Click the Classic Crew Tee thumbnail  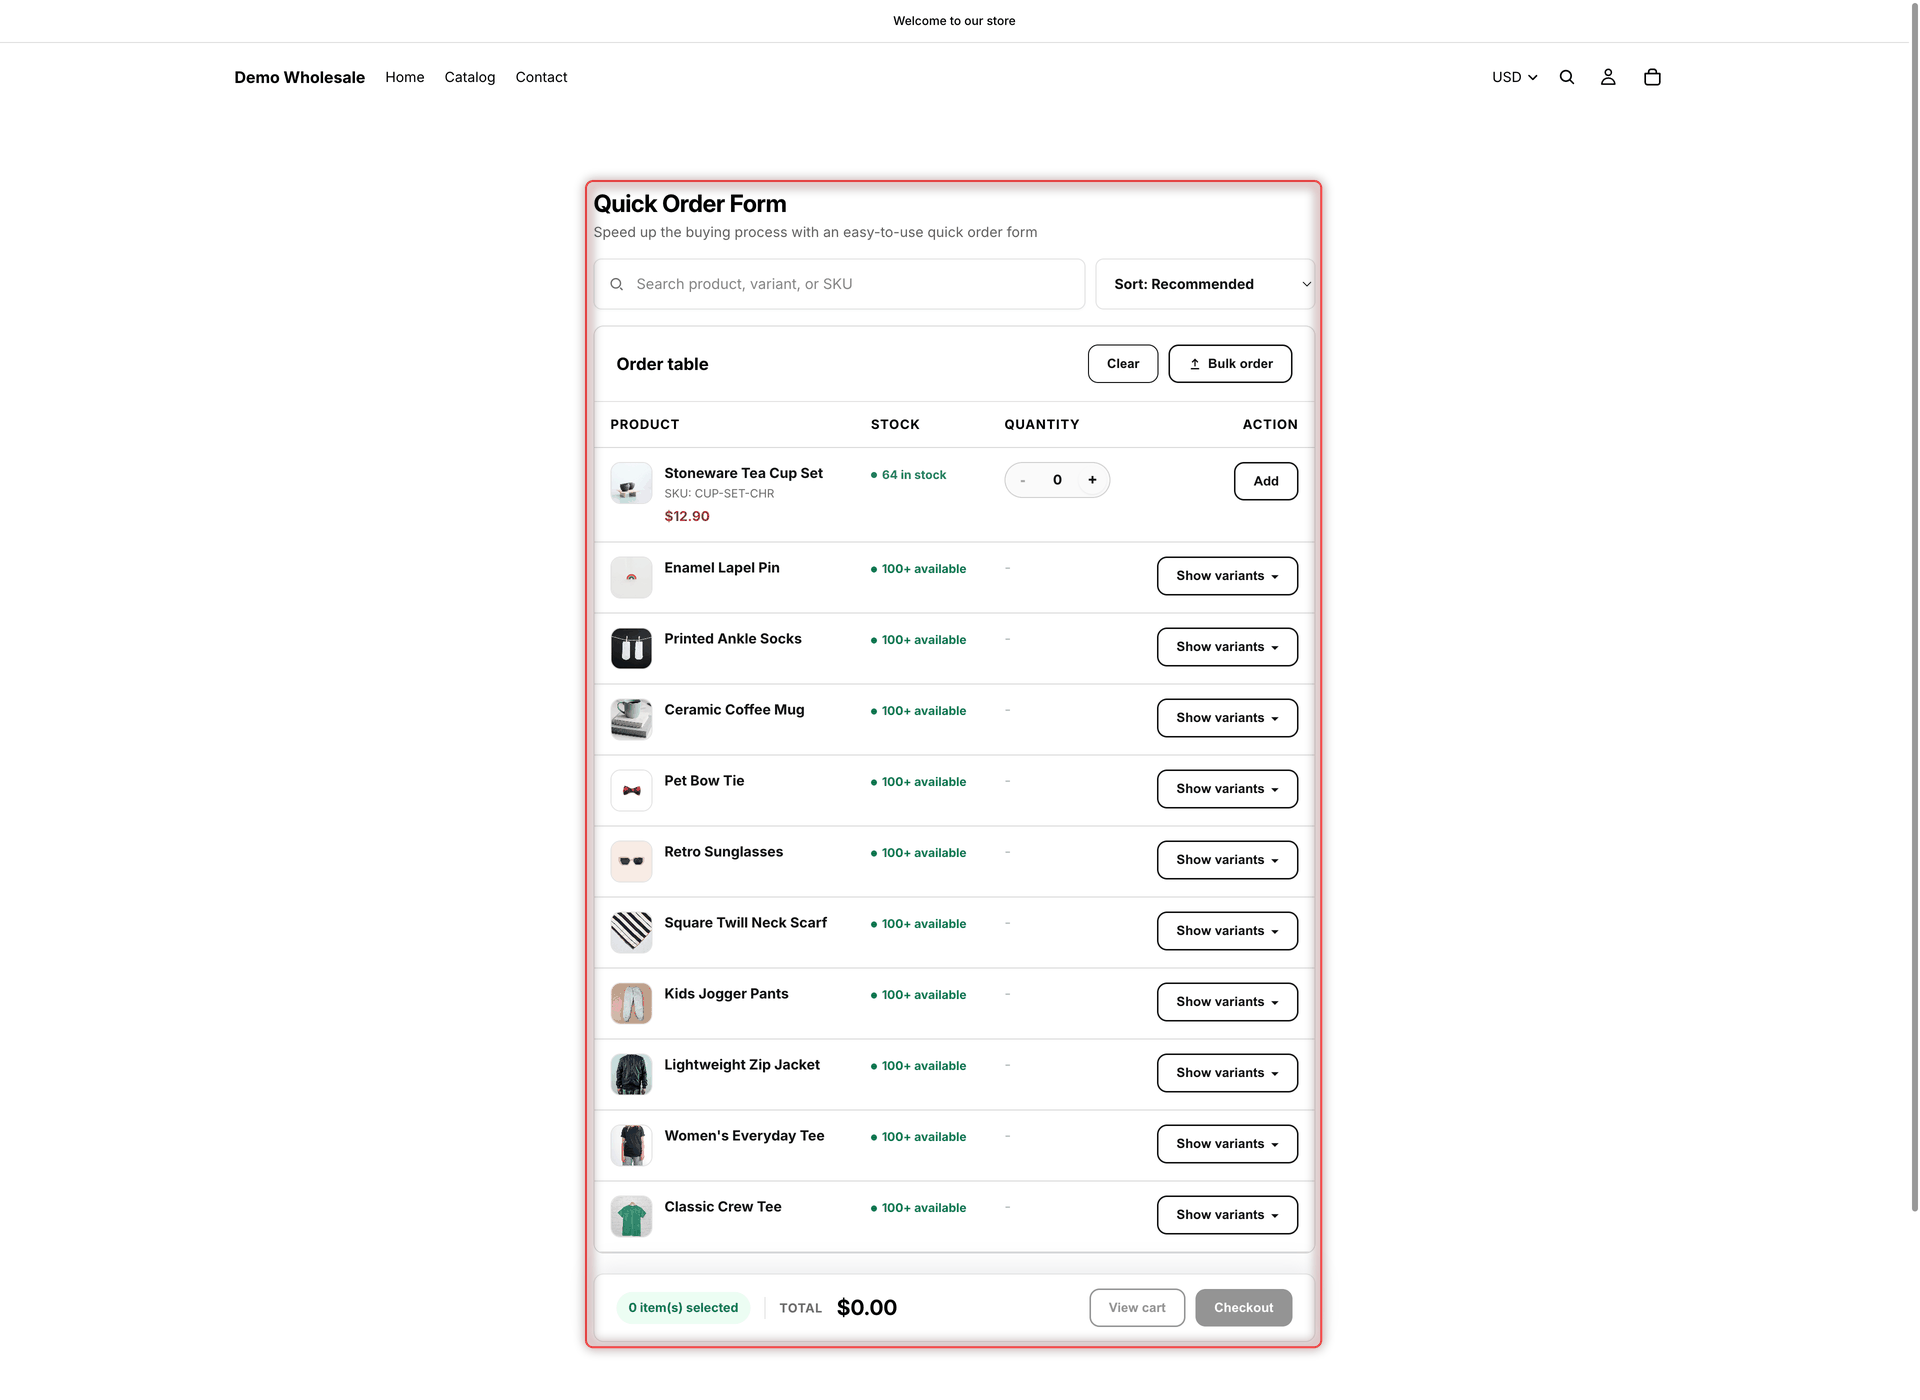(x=631, y=1216)
